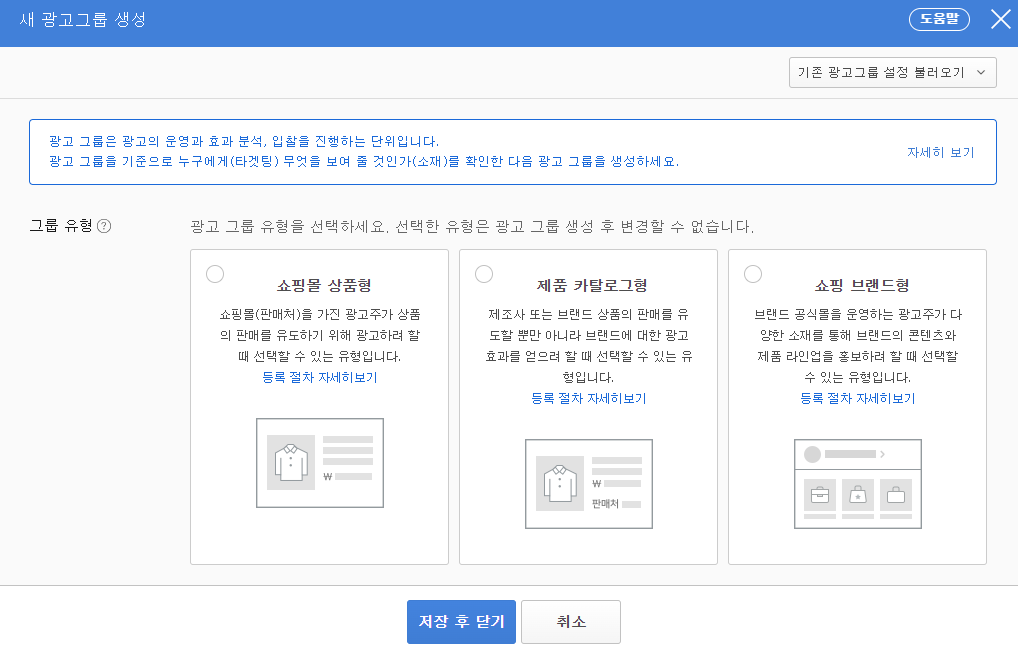Close the 새 광고그룹 생성 dialog

[1000, 19]
